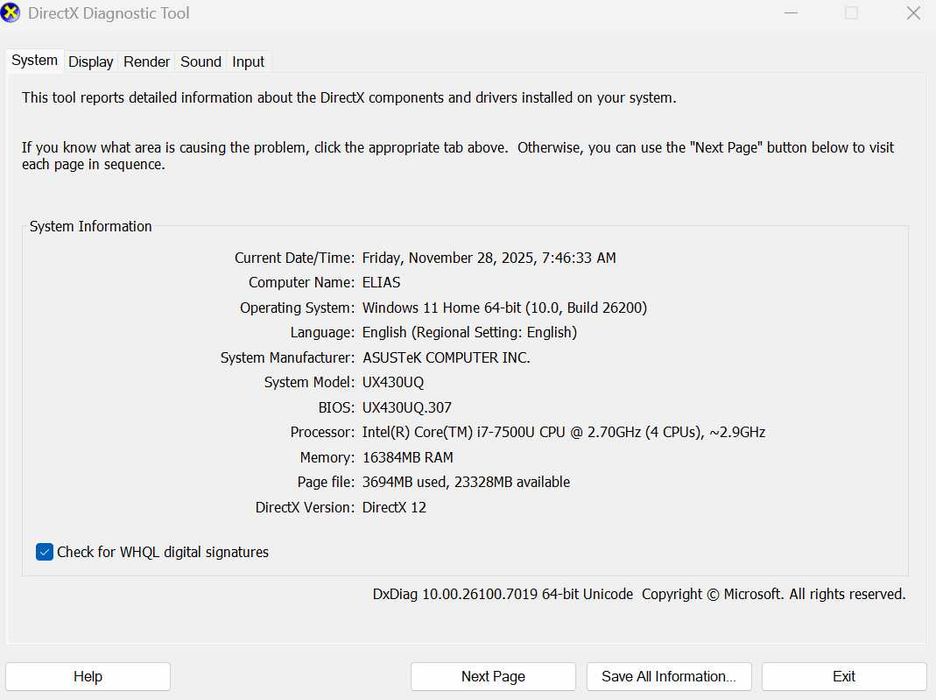936x700 pixels.
Task: Click the DirectX Diagnostic Tool title bar icon
Action: pos(11,14)
